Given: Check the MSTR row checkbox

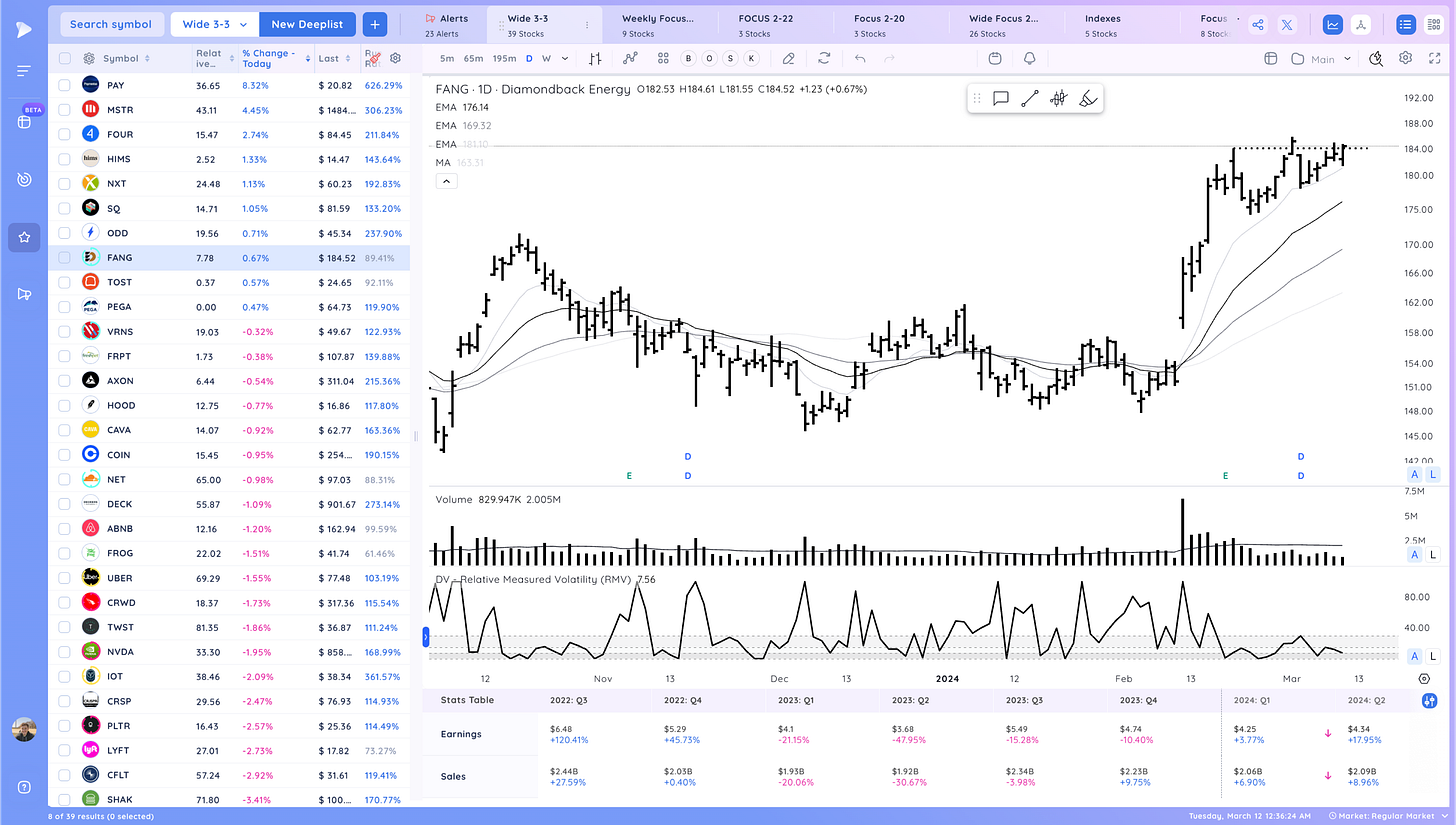Looking at the screenshot, I should (x=64, y=110).
